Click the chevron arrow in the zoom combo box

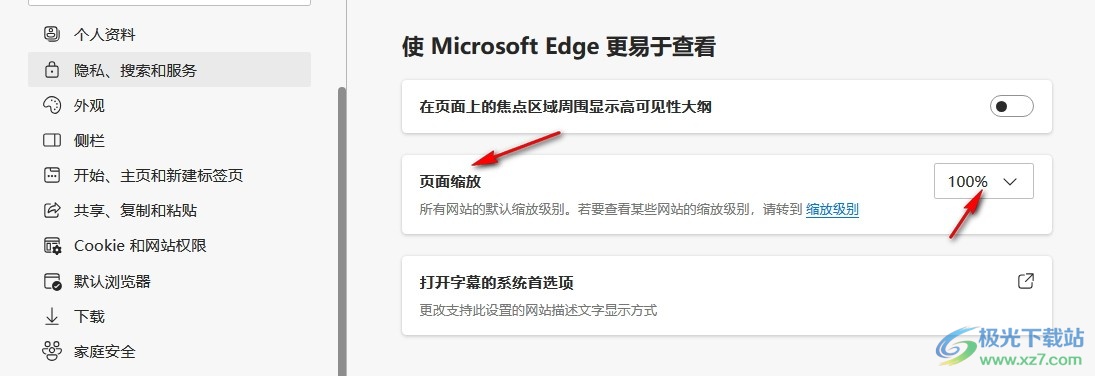1010,182
